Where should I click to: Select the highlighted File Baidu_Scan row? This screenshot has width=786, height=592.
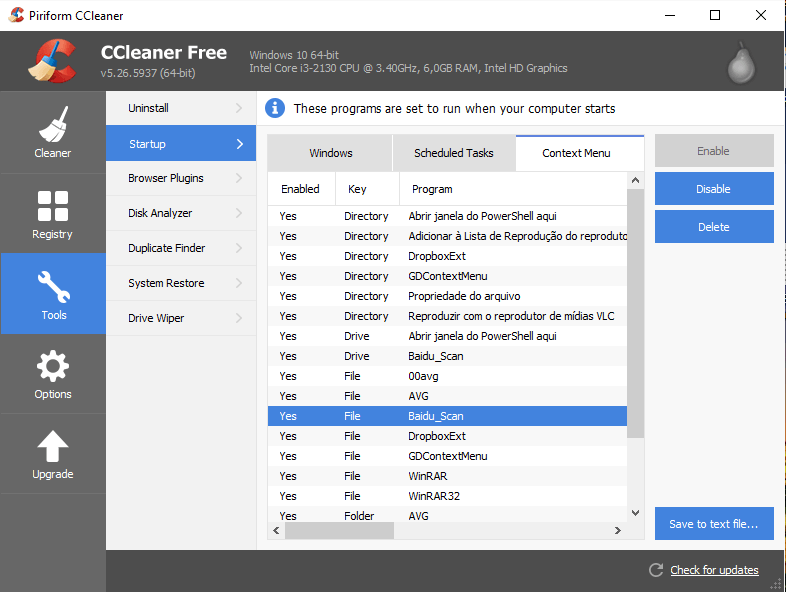pyautogui.click(x=447, y=416)
